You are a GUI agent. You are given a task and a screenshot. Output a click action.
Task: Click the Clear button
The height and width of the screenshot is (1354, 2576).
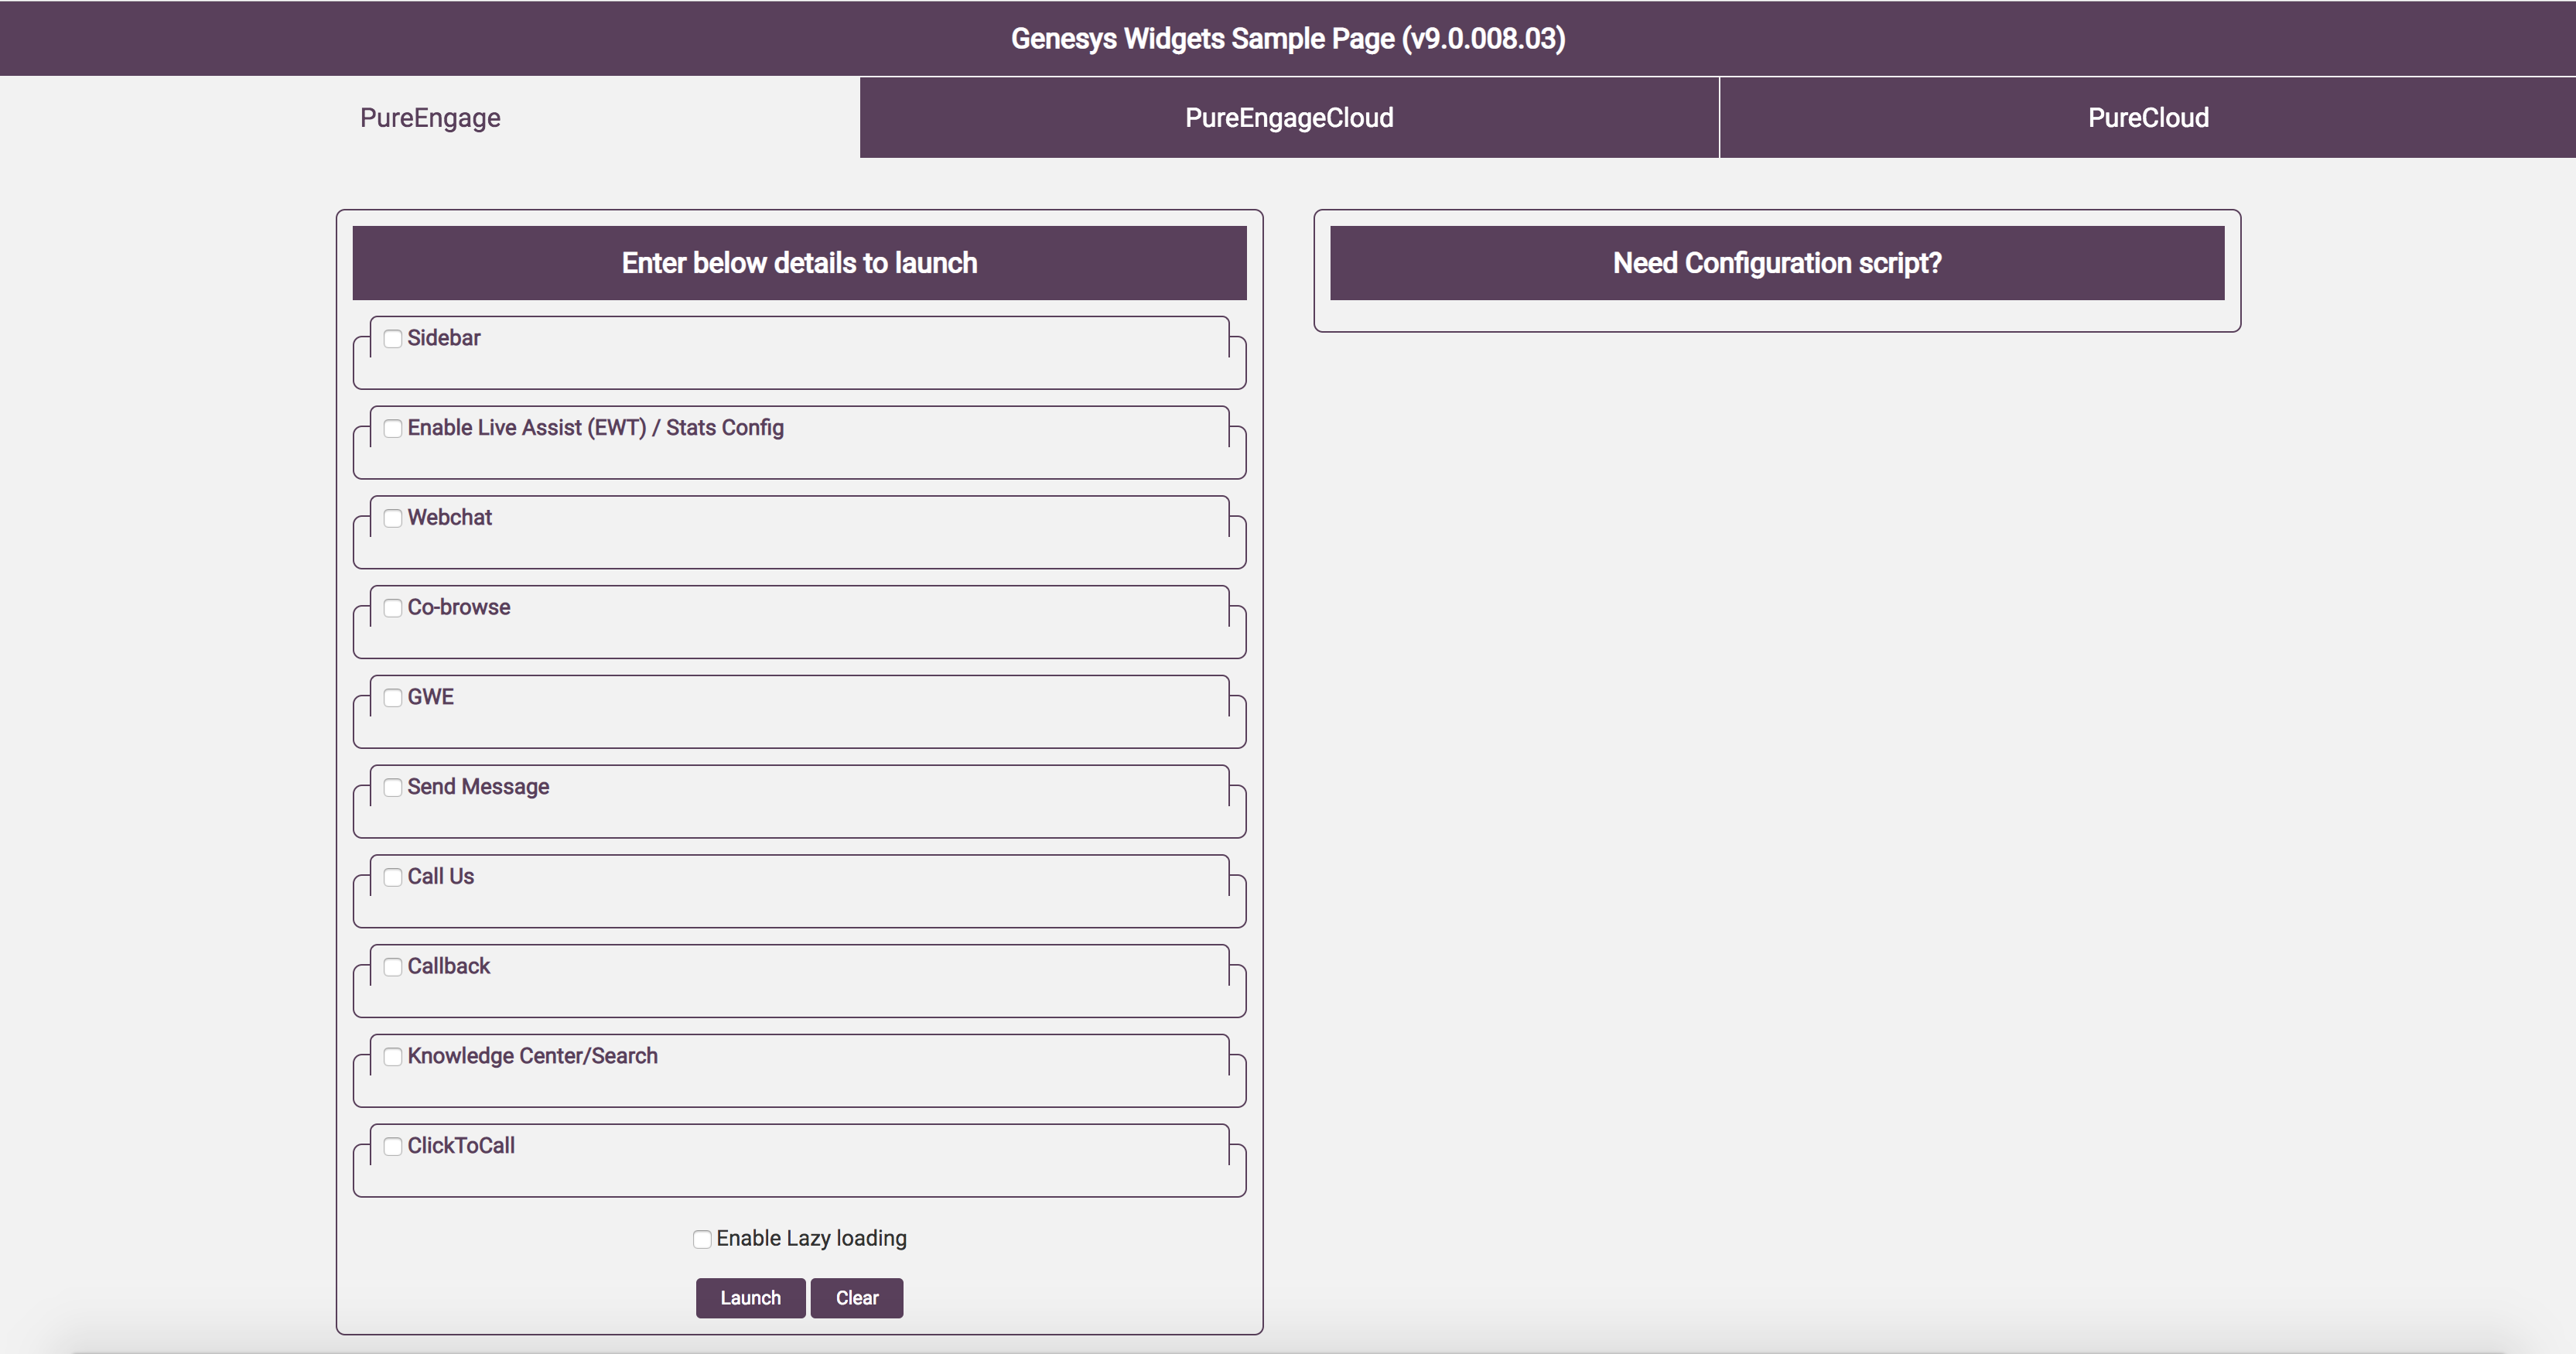coord(856,1298)
